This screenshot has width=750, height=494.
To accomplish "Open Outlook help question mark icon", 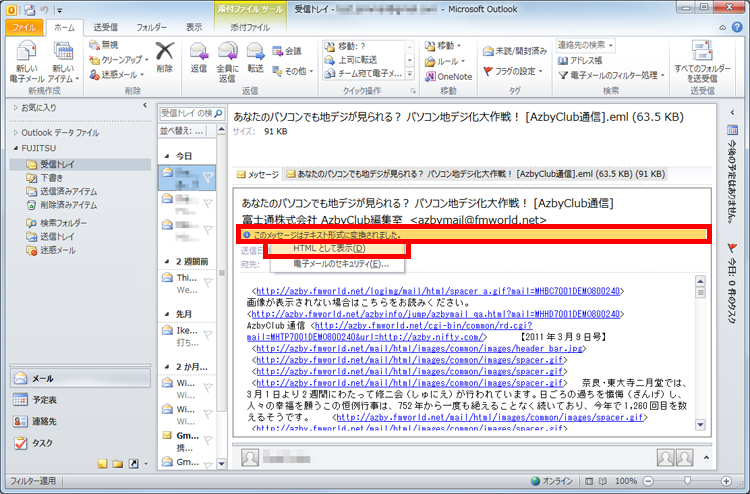I will tap(737, 27).
